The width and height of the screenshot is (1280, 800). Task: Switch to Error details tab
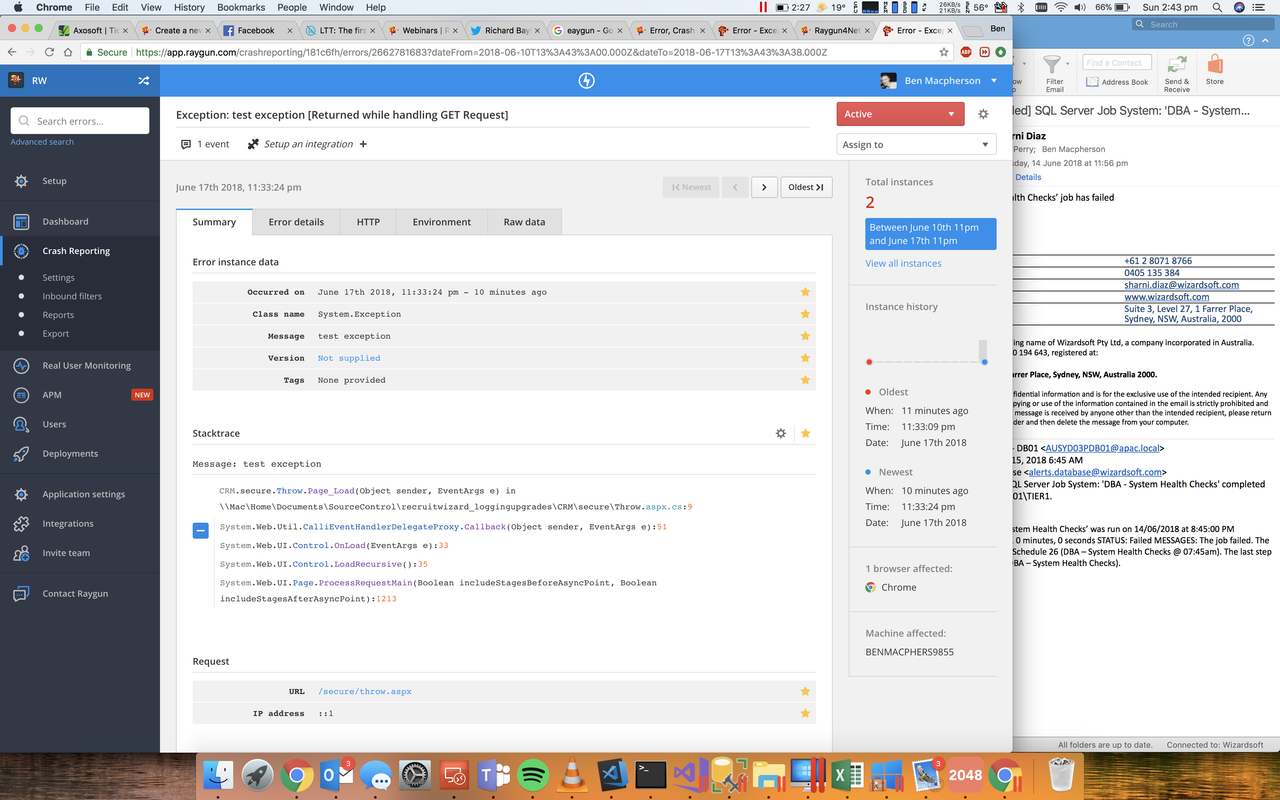pos(296,221)
